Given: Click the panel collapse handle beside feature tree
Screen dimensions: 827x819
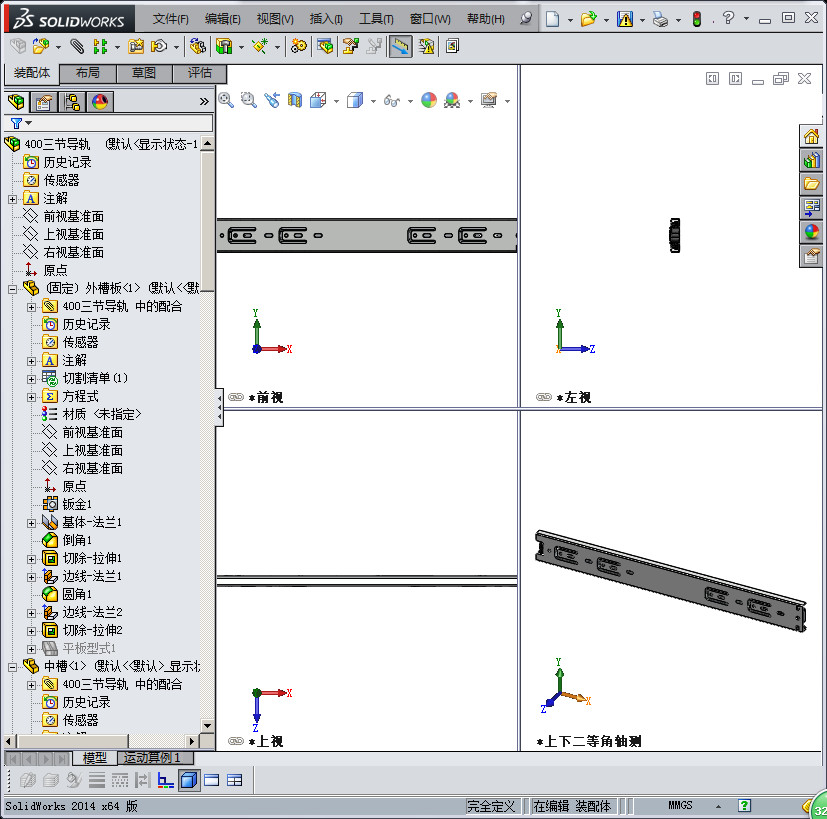Looking at the screenshot, I should pos(219,407).
